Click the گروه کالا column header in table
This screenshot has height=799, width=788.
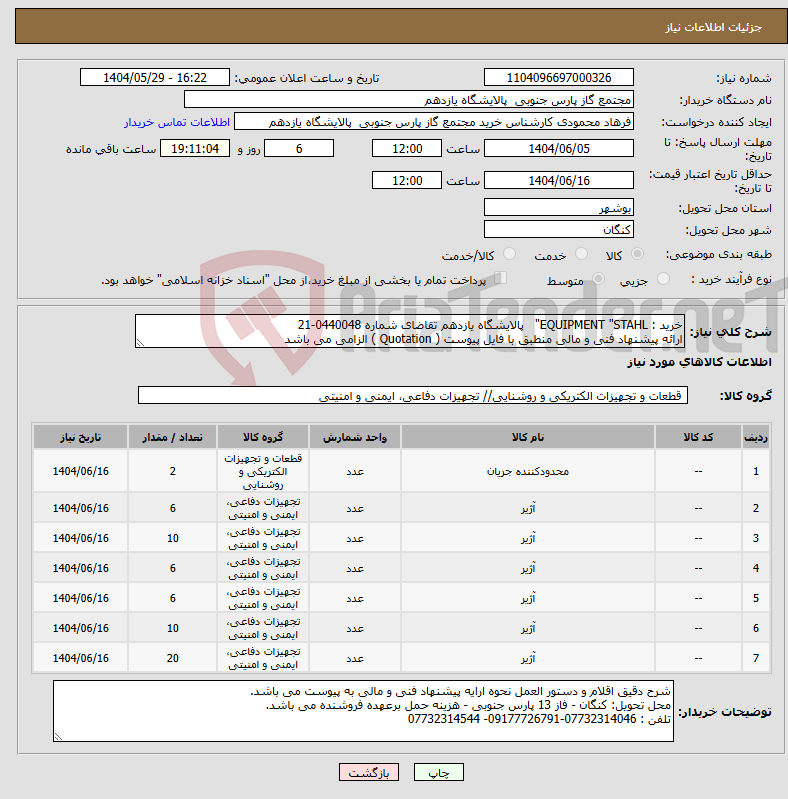tap(263, 437)
